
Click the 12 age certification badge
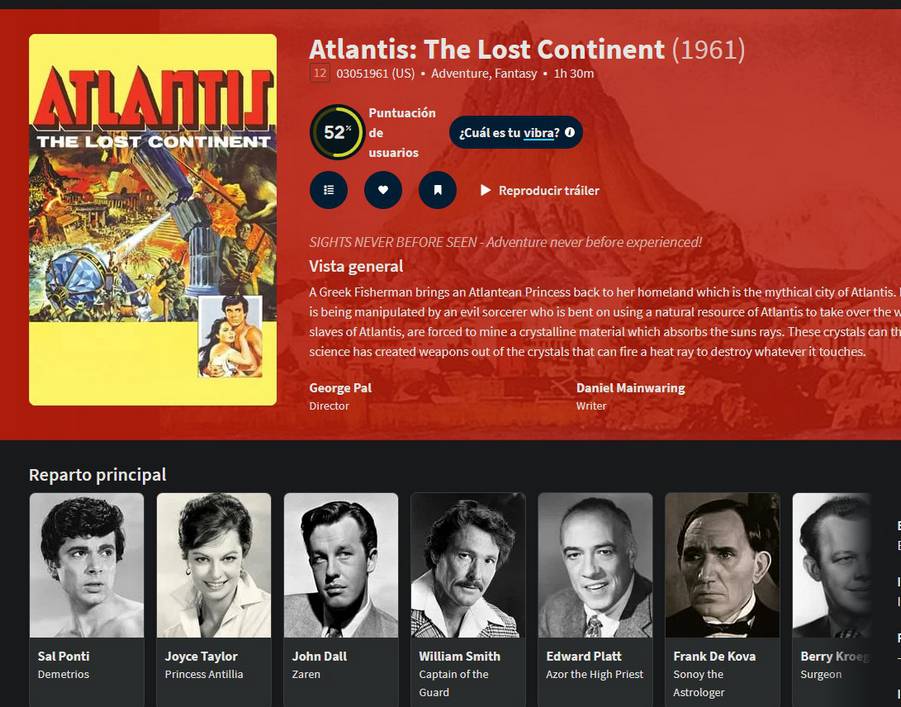coord(319,74)
